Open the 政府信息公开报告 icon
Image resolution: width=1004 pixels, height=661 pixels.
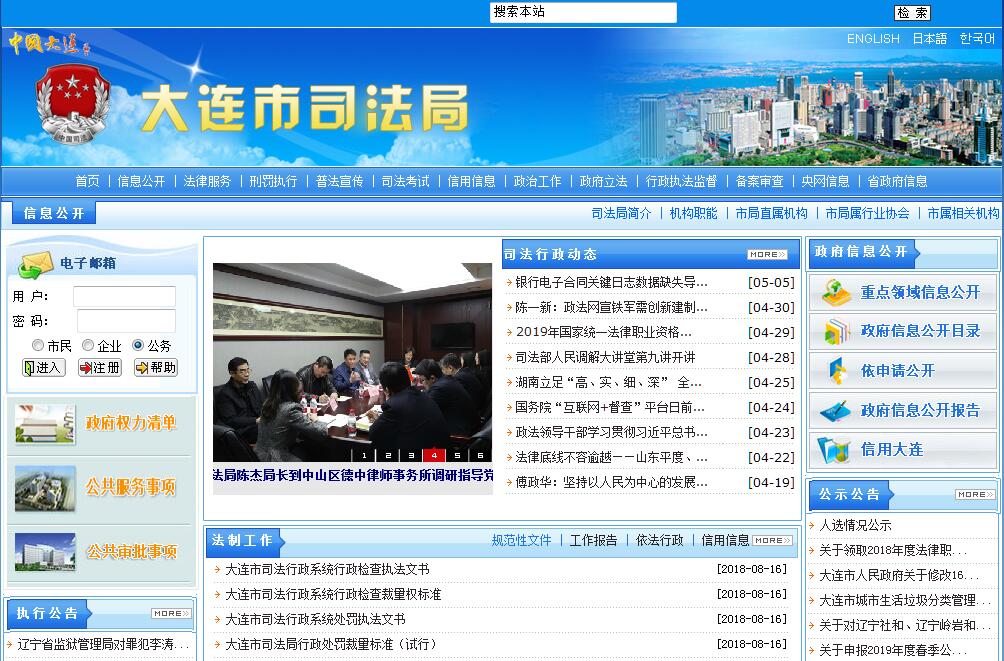pyautogui.click(x=835, y=411)
